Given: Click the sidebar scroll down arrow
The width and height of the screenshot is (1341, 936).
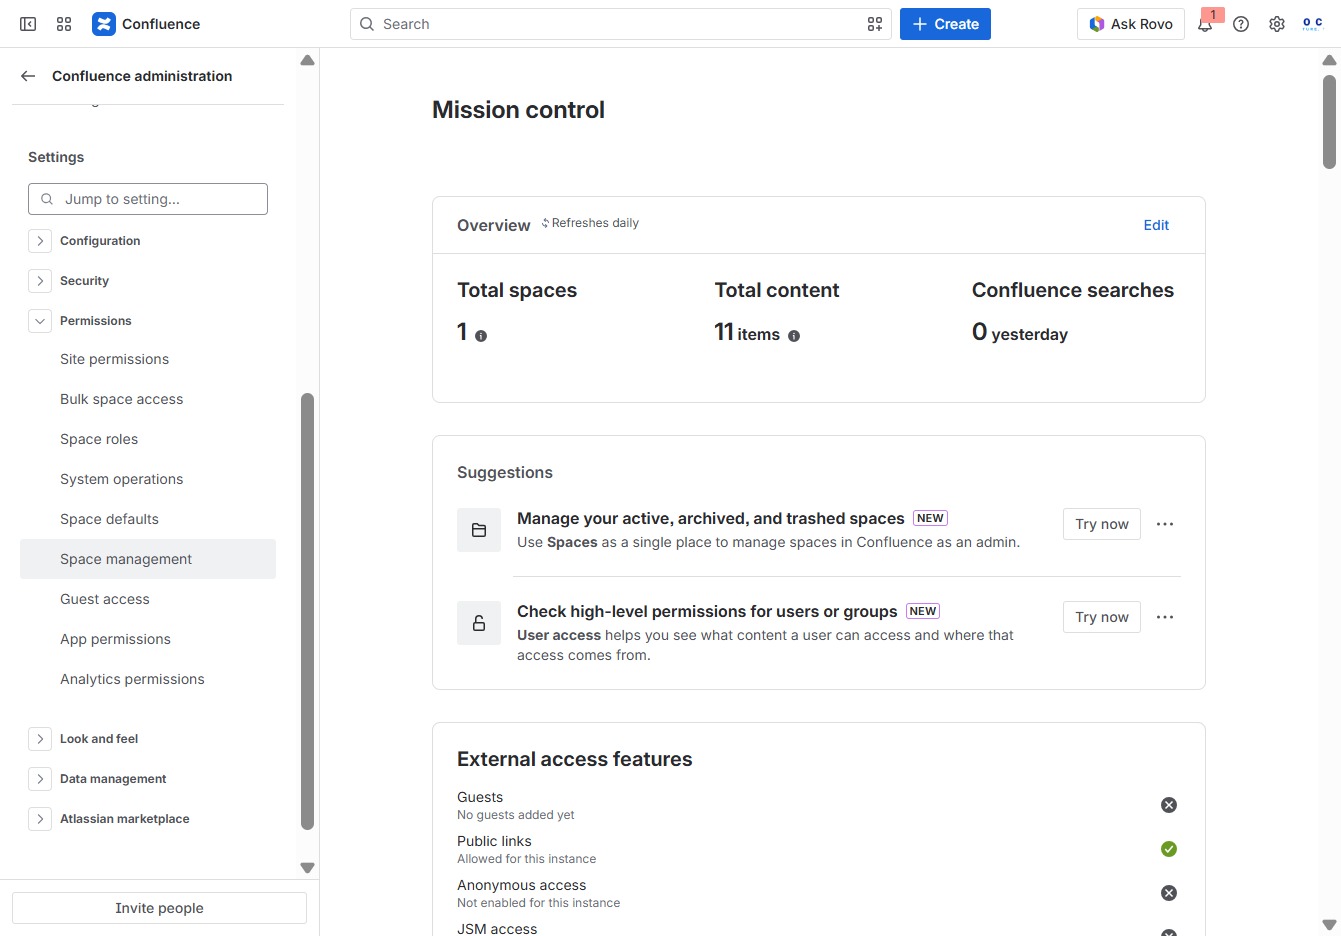Looking at the screenshot, I should (307, 868).
